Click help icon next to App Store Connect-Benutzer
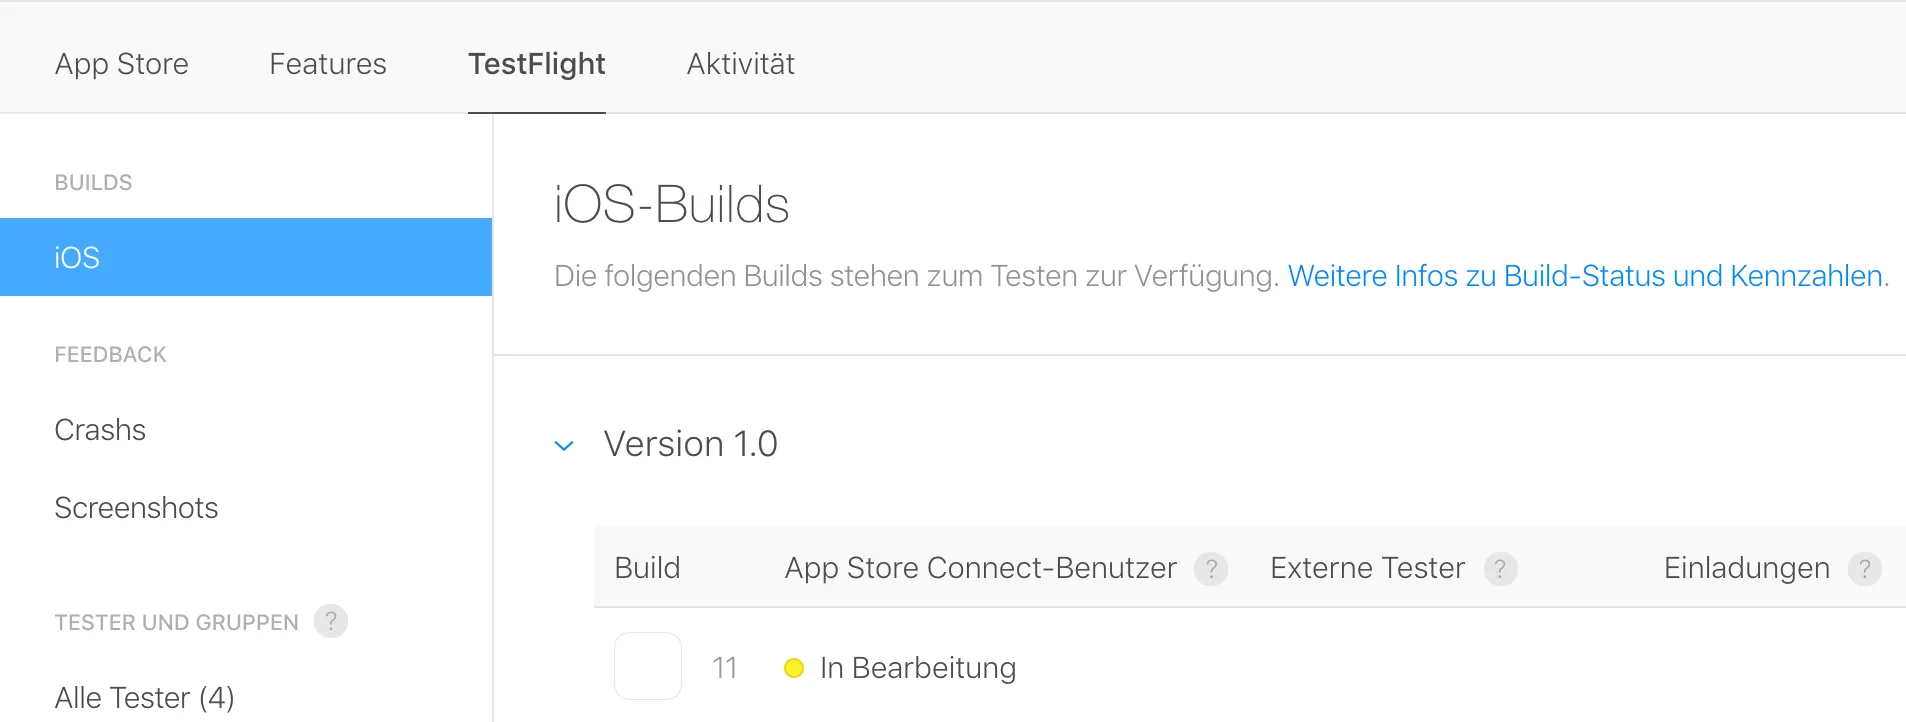The height and width of the screenshot is (722, 1906). click(x=1211, y=568)
